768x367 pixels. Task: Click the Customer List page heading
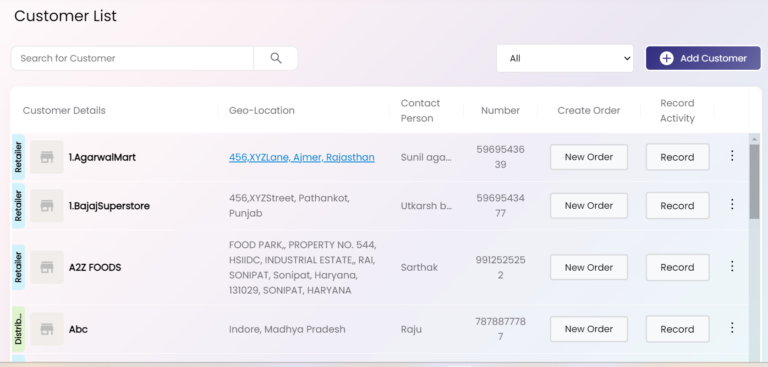66,16
